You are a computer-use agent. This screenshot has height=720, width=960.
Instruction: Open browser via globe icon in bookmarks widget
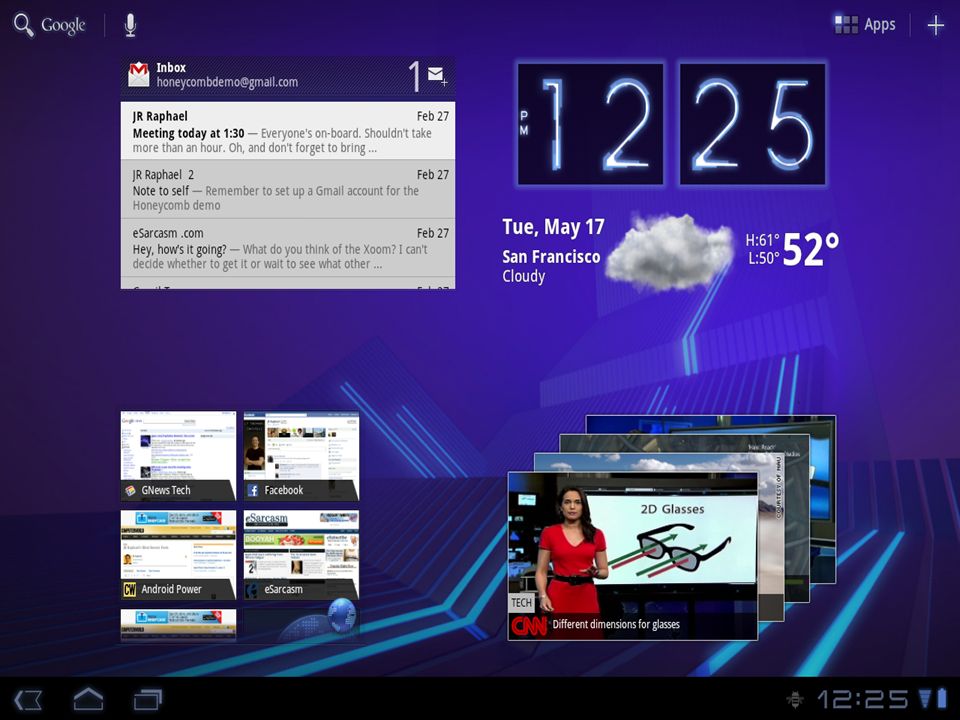(342, 615)
